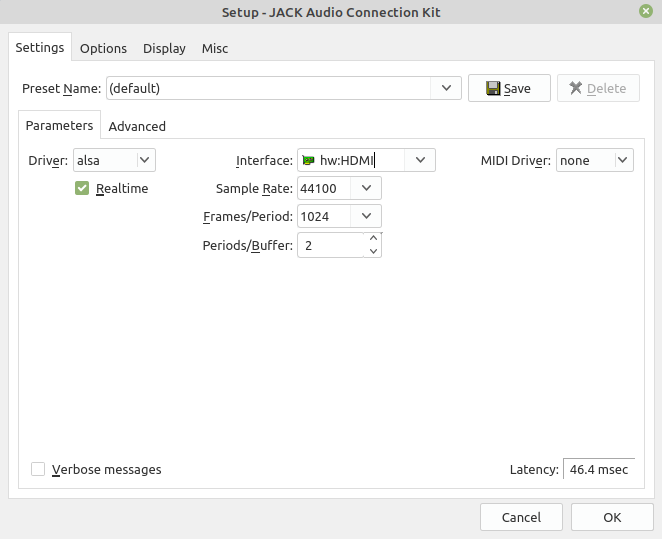Click the Periods/Buffer value field
The image size is (662, 539).
coord(331,245)
